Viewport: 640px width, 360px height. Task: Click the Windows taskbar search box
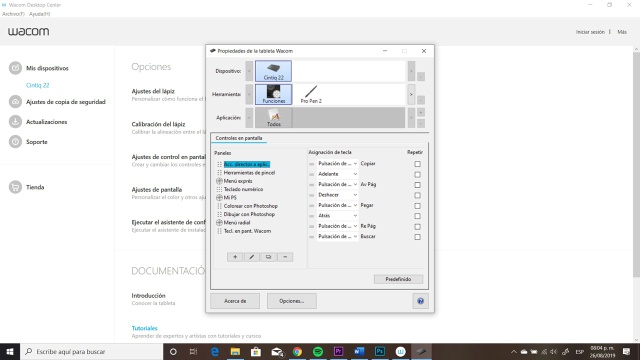coord(91,351)
